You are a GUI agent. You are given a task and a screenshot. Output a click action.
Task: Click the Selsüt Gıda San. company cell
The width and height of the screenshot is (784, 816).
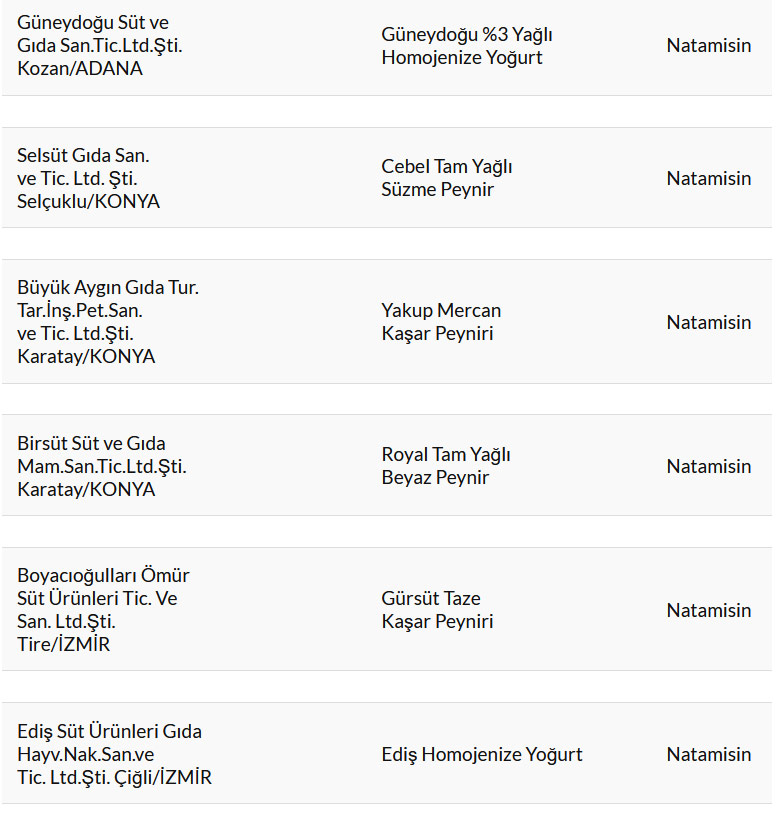click(x=88, y=178)
